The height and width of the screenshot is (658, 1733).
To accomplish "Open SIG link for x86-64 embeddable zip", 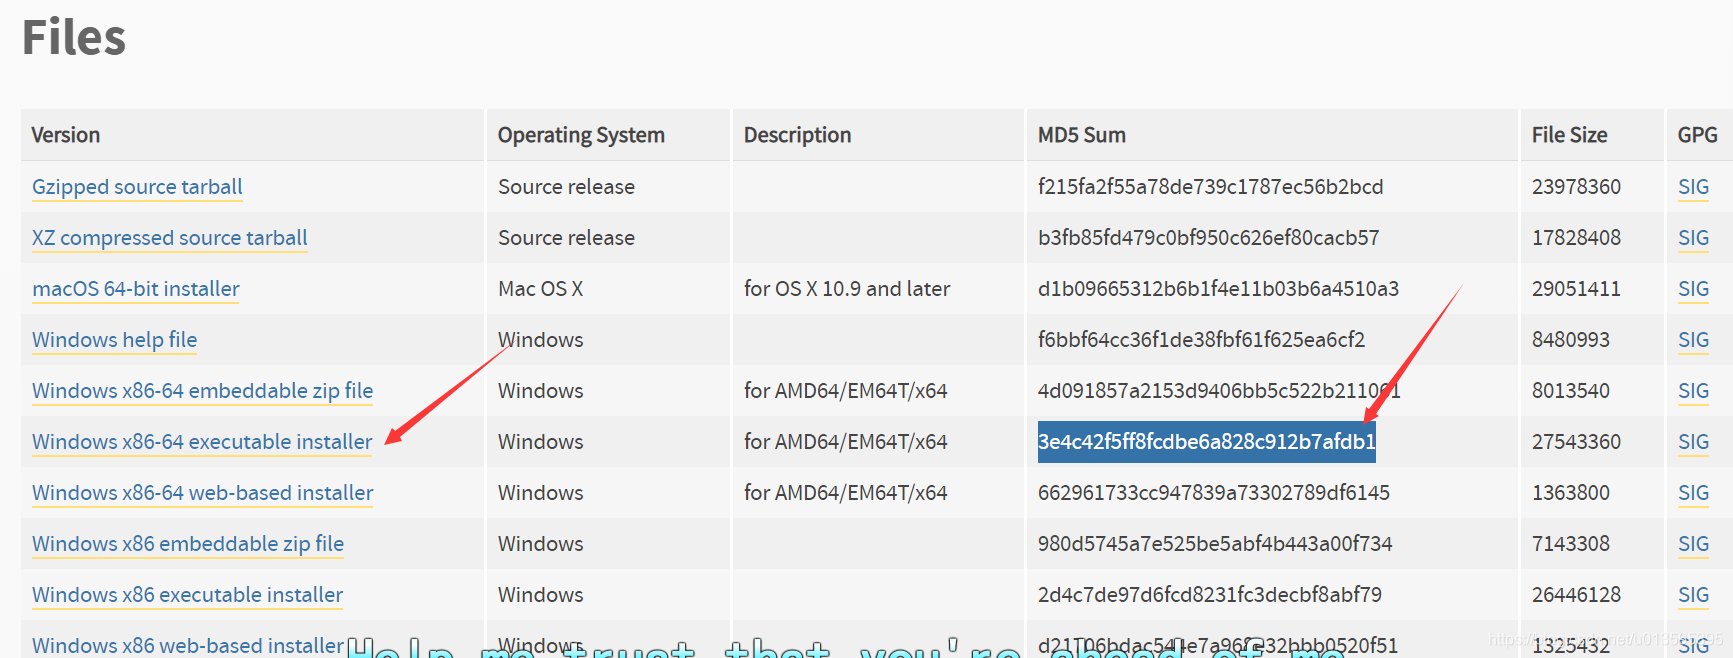I will coord(1694,391).
